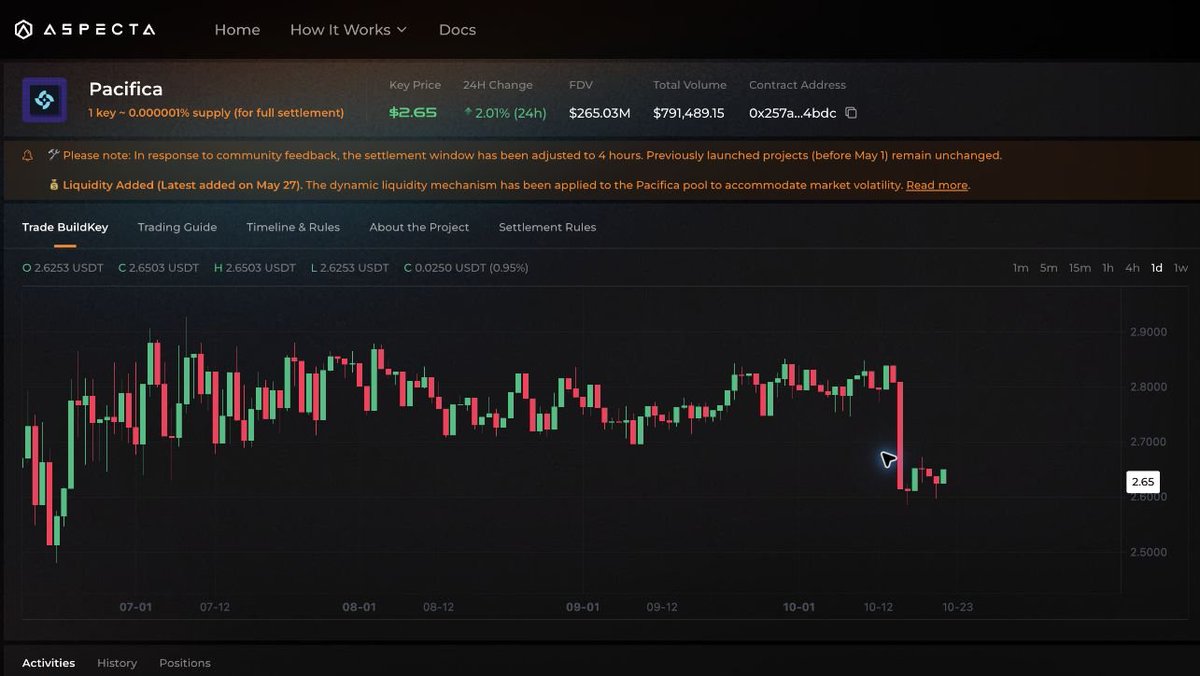Click the 07-01 date axis label
This screenshot has width=1200, height=676.
(x=135, y=607)
